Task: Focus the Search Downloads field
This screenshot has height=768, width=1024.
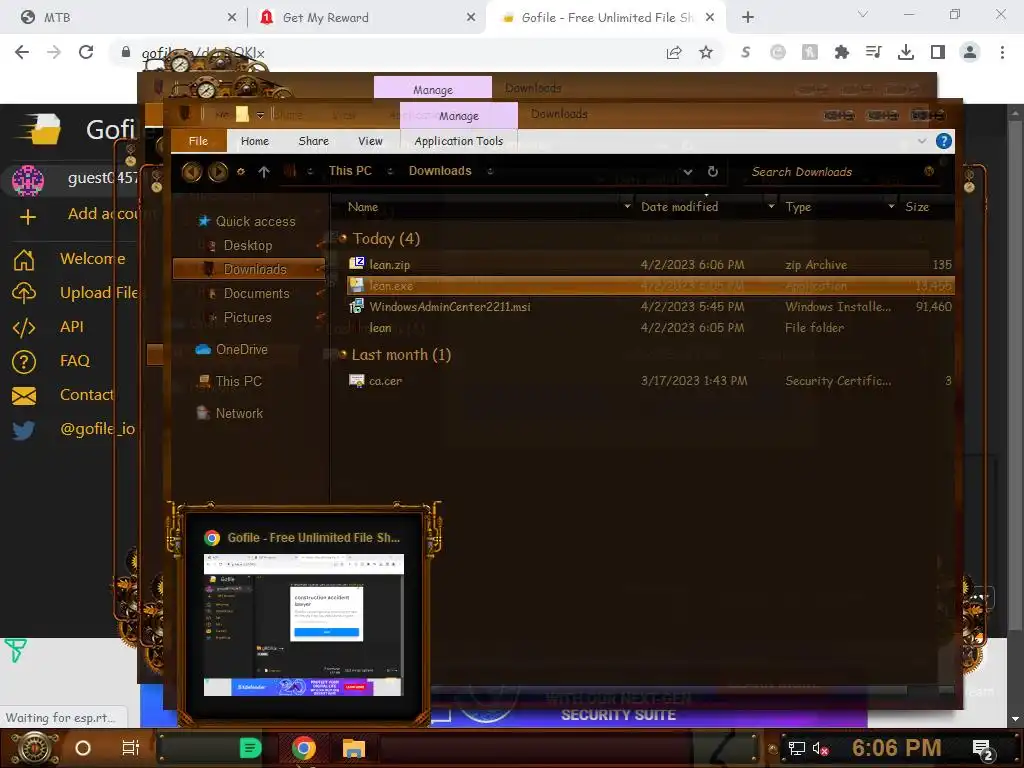Action: coord(842,172)
